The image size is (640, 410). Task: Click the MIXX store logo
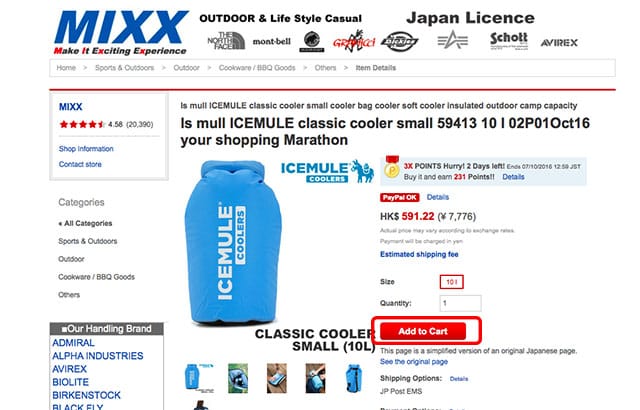[120, 33]
